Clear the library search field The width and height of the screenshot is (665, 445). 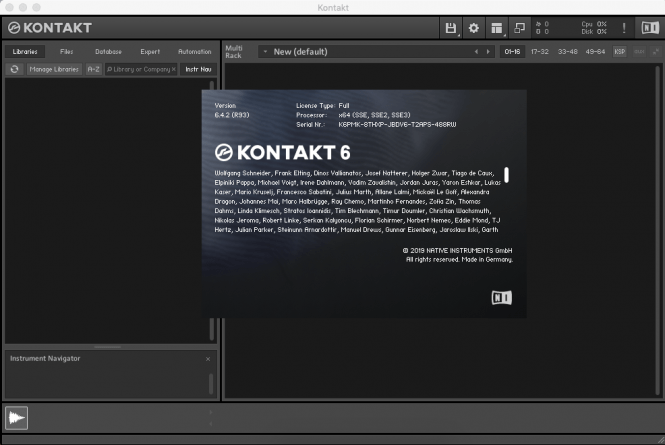click(x=173, y=69)
